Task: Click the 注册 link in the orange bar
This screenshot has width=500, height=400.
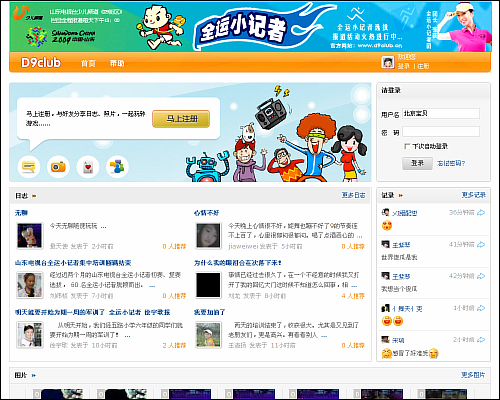Action: pyautogui.click(x=423, y=66)
